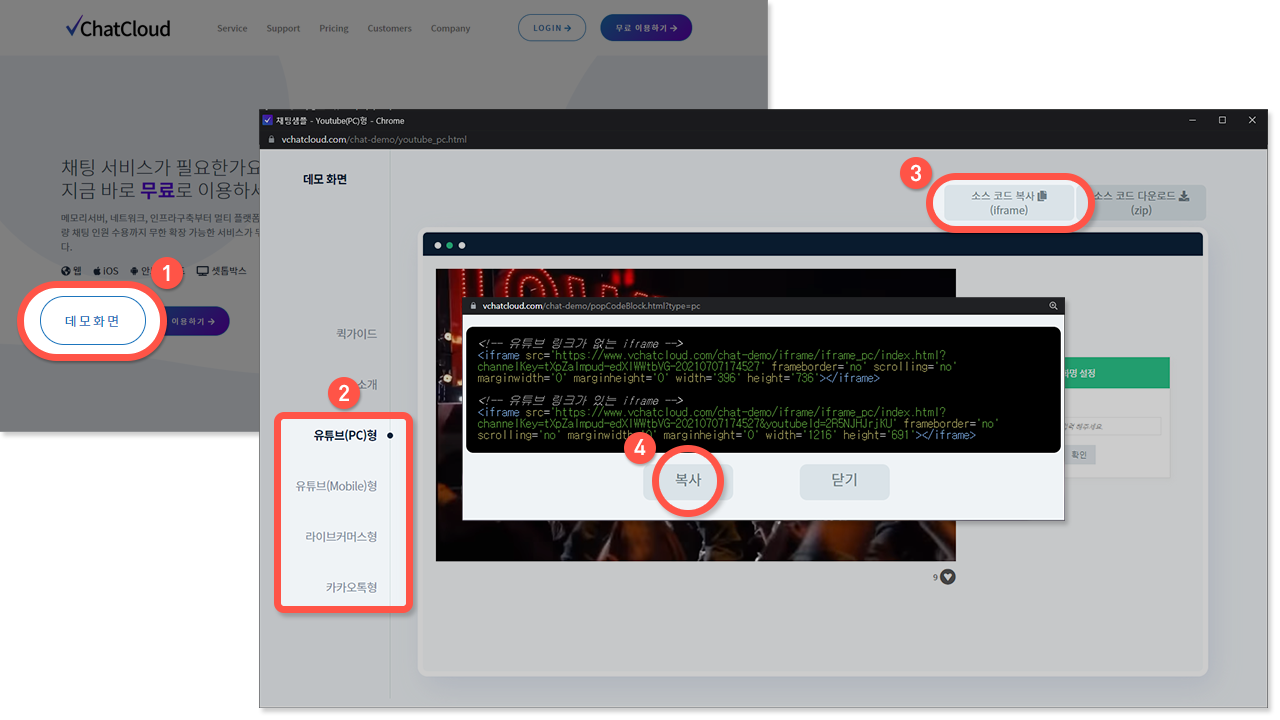This screenshot has height=720, width=1280.
Task: Click the nickname input field in the settings panel
Action: coord(1110,426)
